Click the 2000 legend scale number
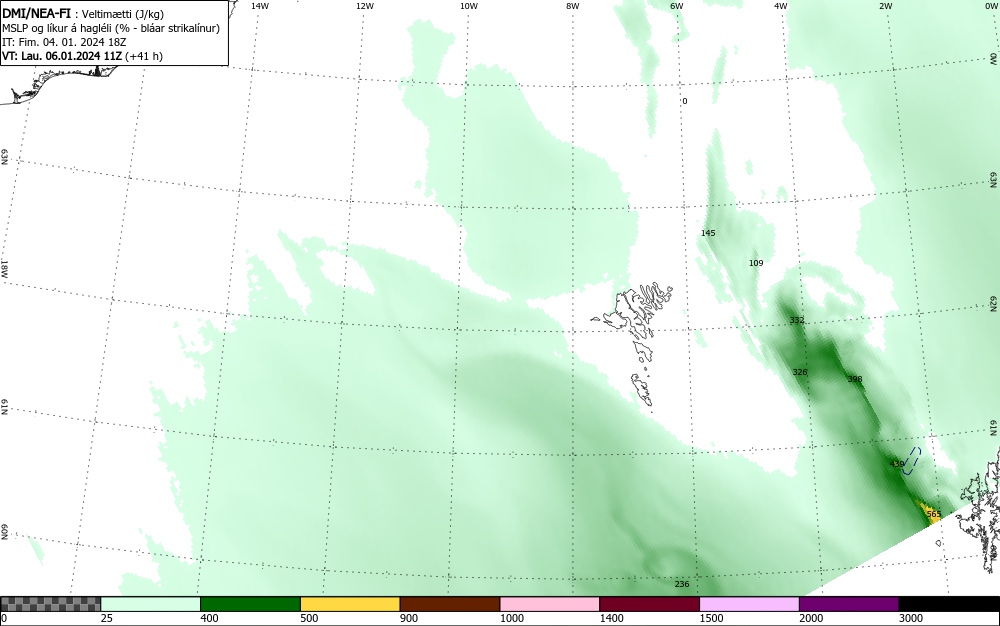Screen dimensions: 1000x626 tap(811, 618)
